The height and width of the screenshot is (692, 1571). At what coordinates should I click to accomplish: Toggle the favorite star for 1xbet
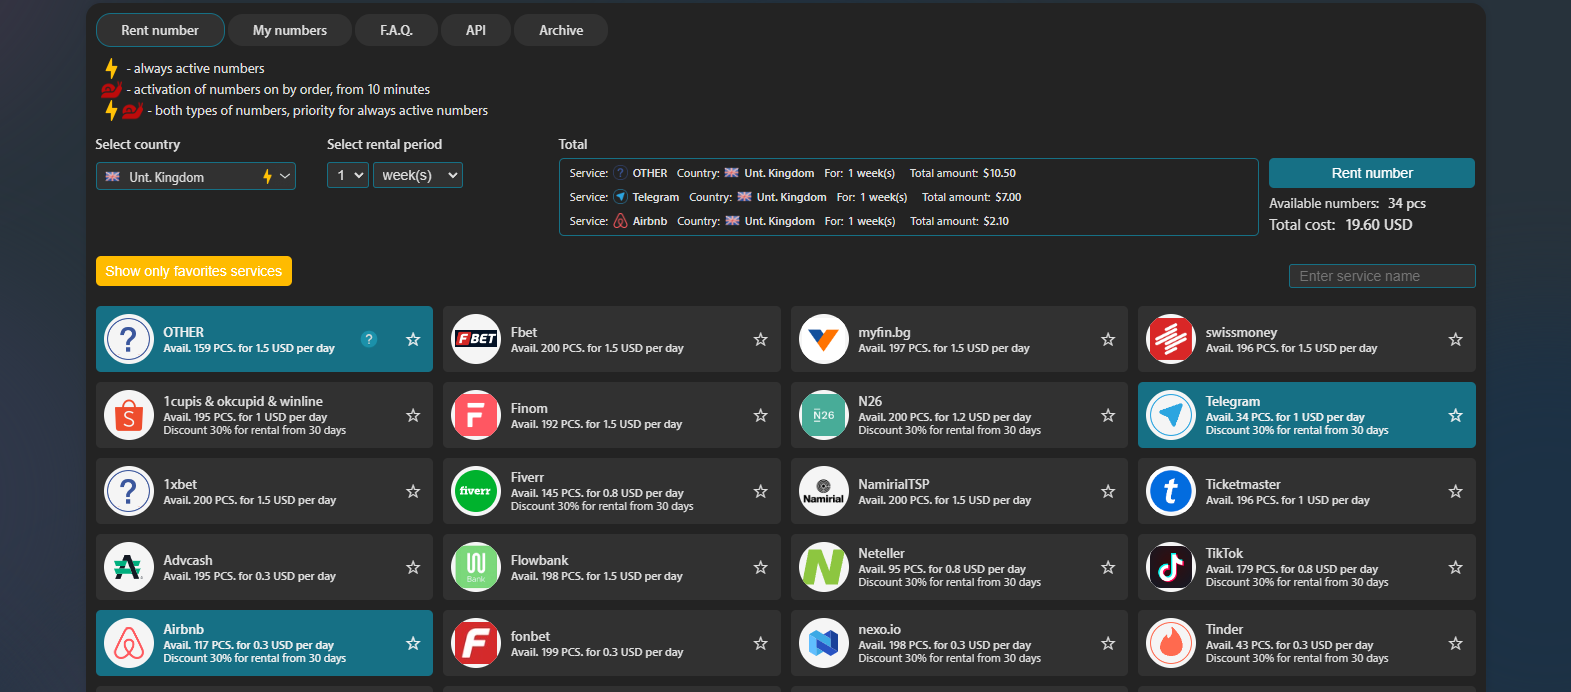pyautogui.click(x=413, y=491)
